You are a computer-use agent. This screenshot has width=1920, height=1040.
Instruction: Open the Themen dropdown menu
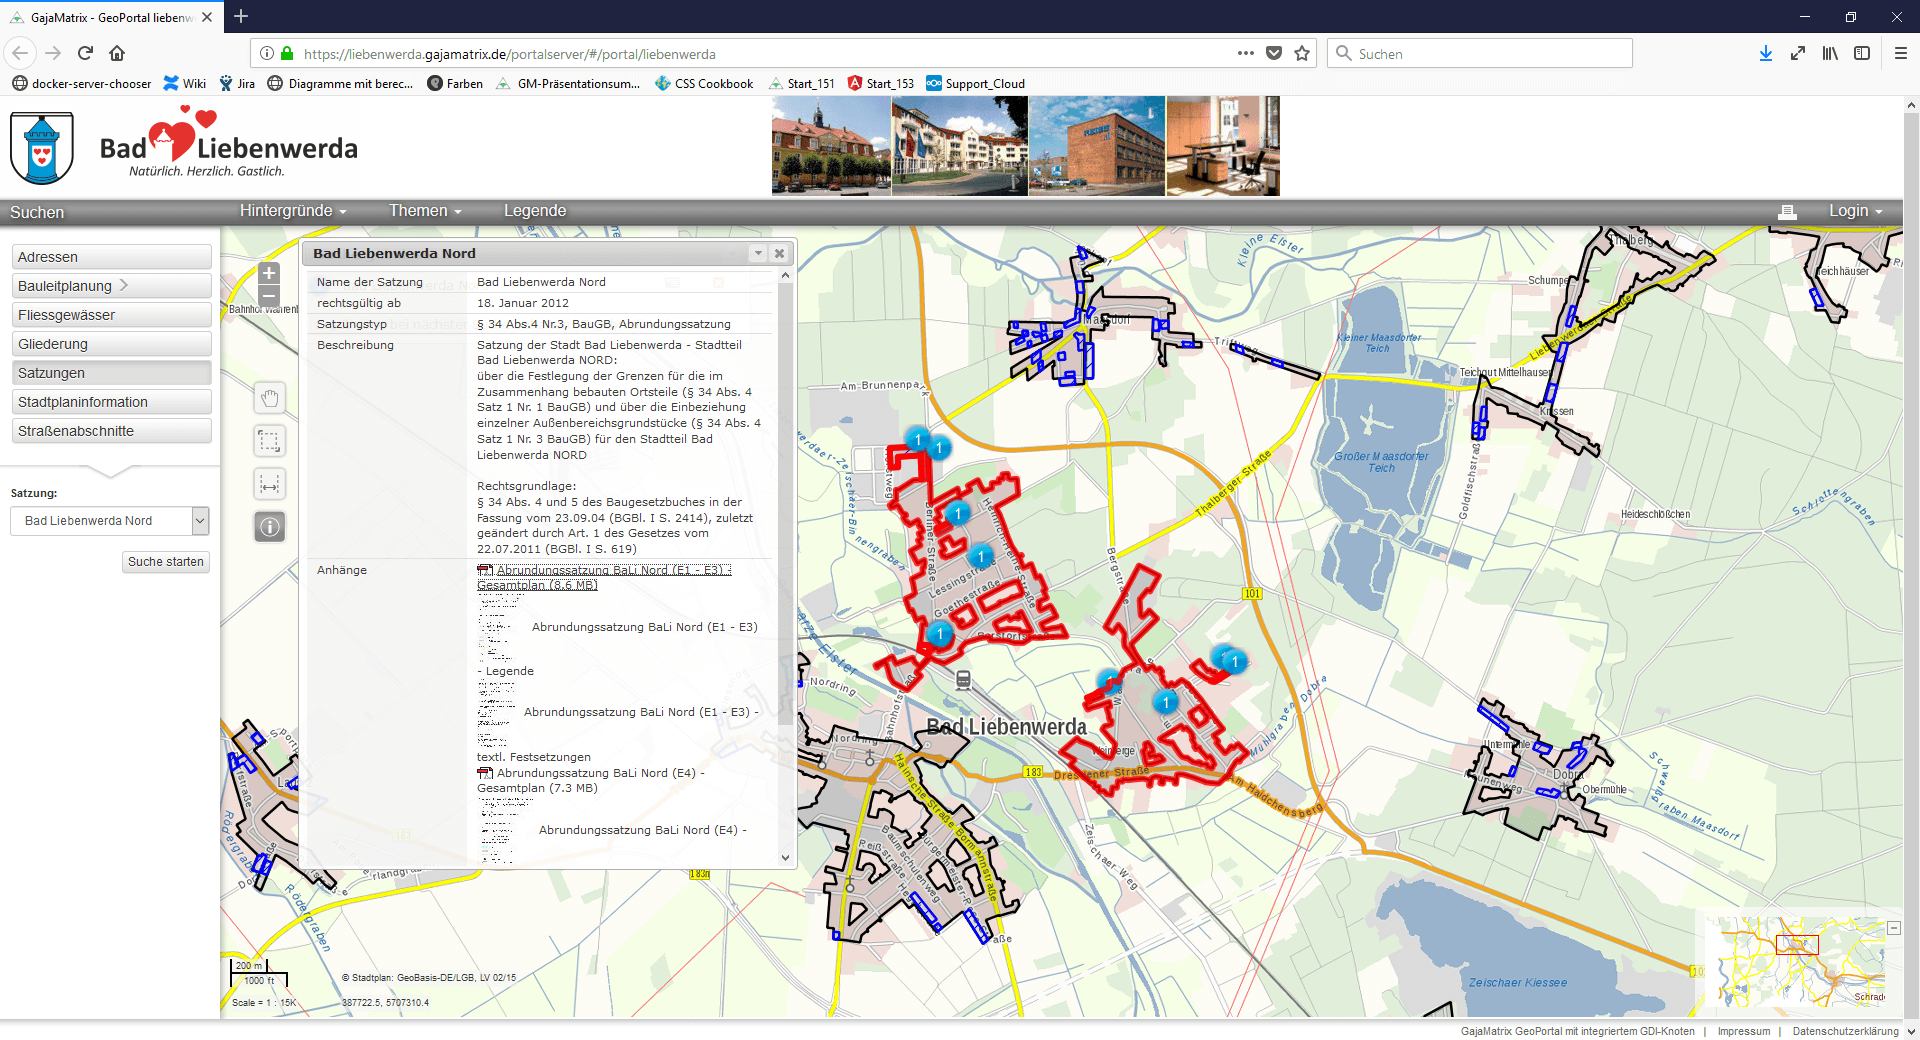pyautogui.click(x=425, y=211)
